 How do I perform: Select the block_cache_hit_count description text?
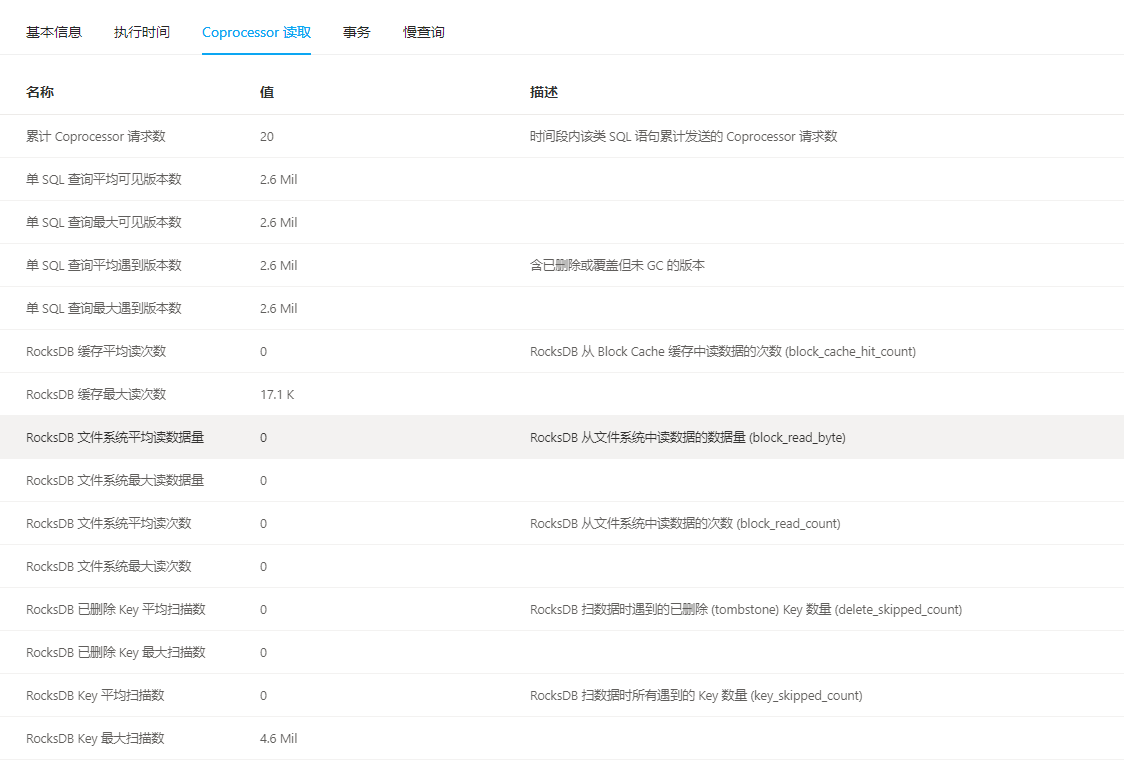[723, 351]
